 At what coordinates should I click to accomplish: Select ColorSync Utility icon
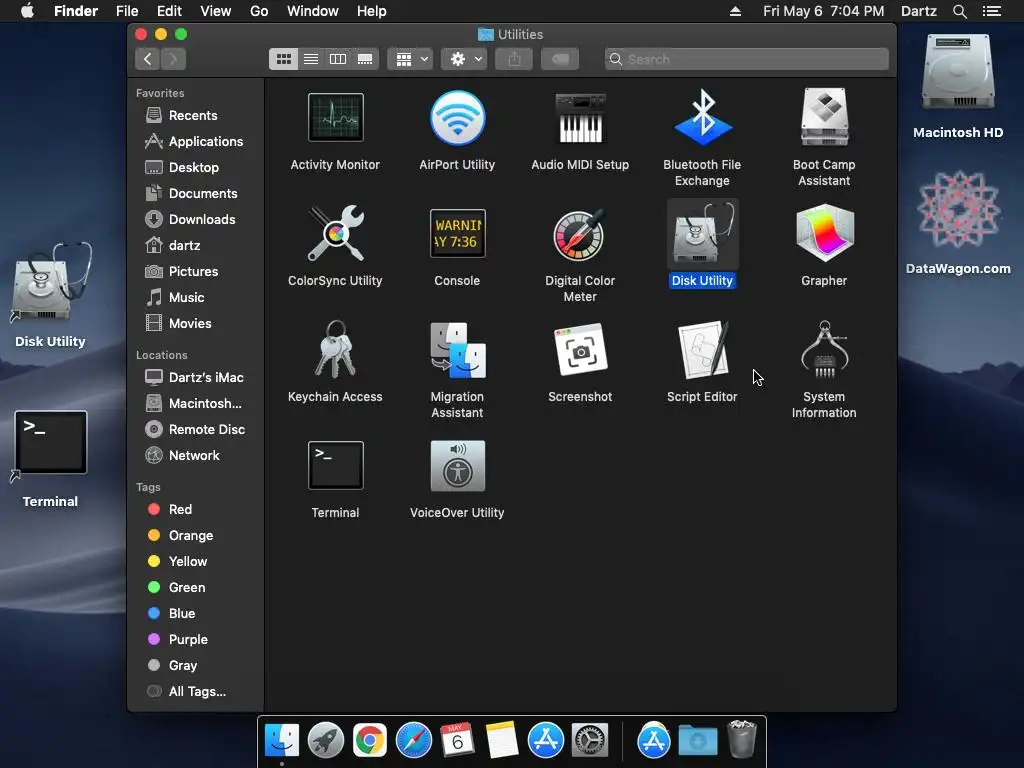(x=335, y=234)
